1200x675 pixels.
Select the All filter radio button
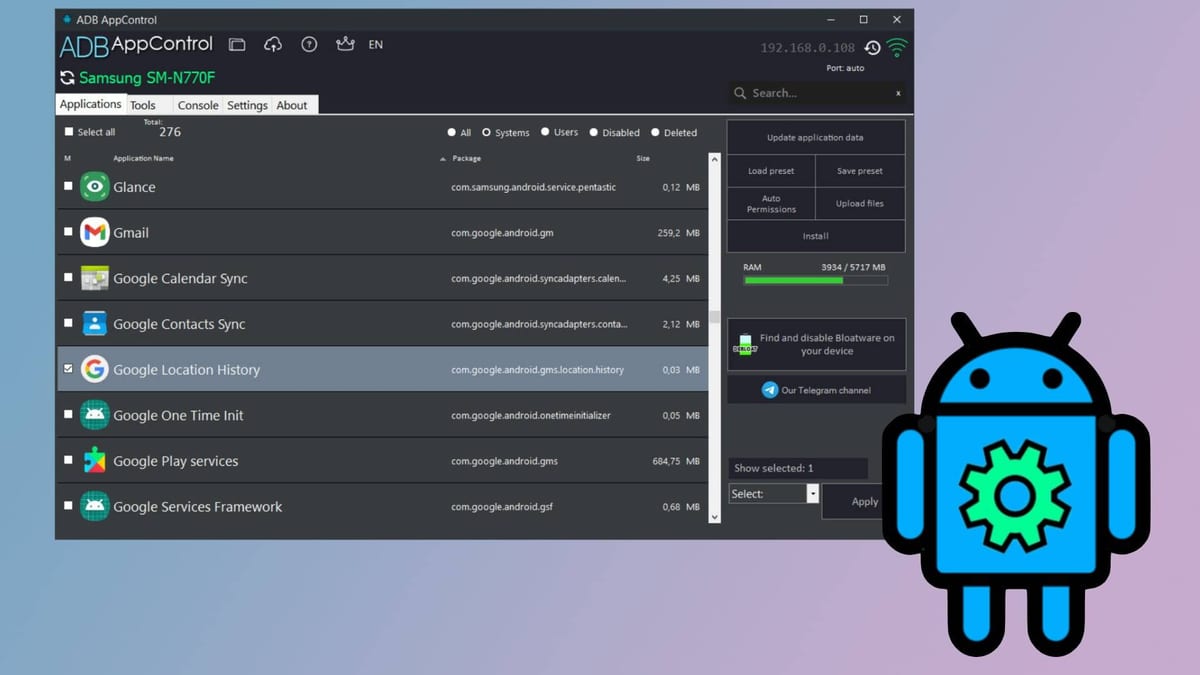[x=452, y=132]
